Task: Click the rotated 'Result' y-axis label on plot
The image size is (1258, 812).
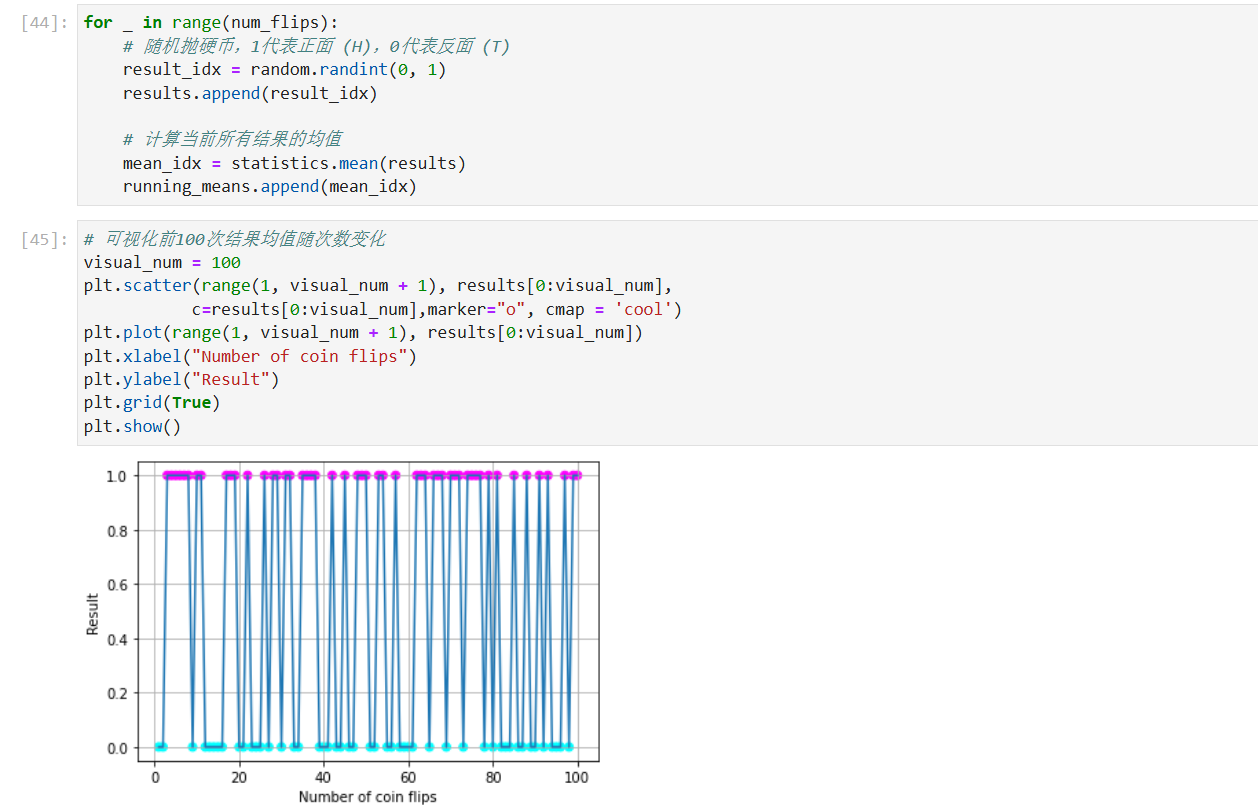Action: [x=93, y=613]
